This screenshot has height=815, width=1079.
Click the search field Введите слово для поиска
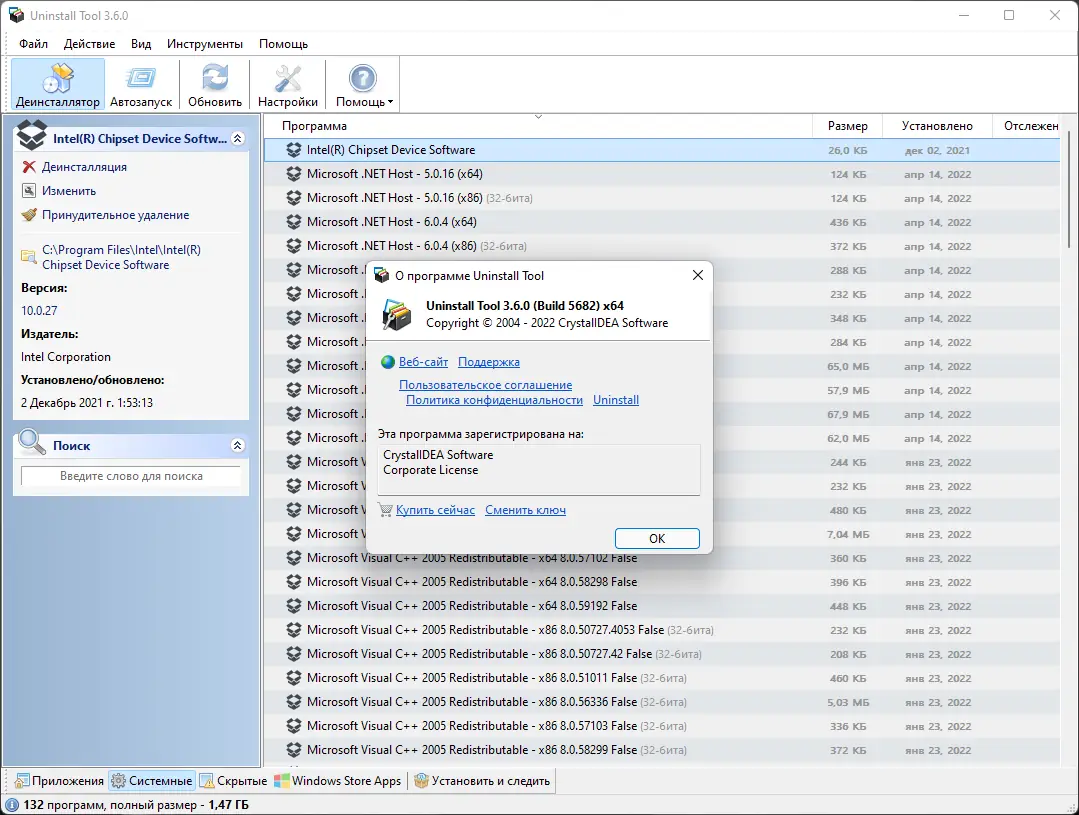(x=131, y=476)
